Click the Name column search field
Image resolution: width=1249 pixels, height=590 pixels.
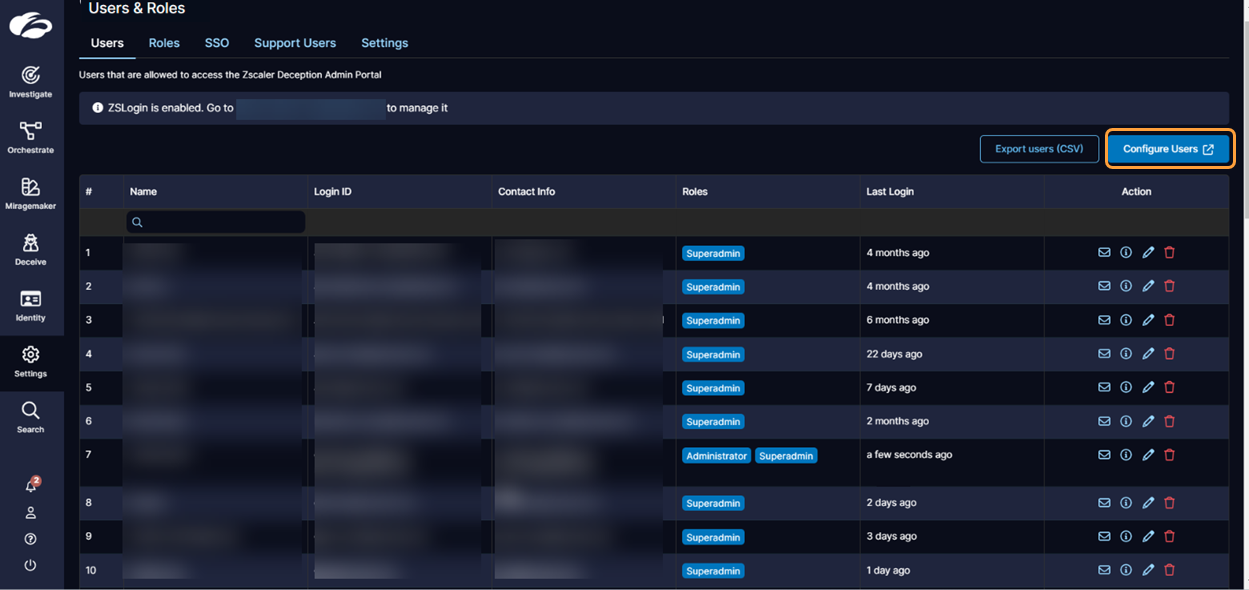[215, 221]
